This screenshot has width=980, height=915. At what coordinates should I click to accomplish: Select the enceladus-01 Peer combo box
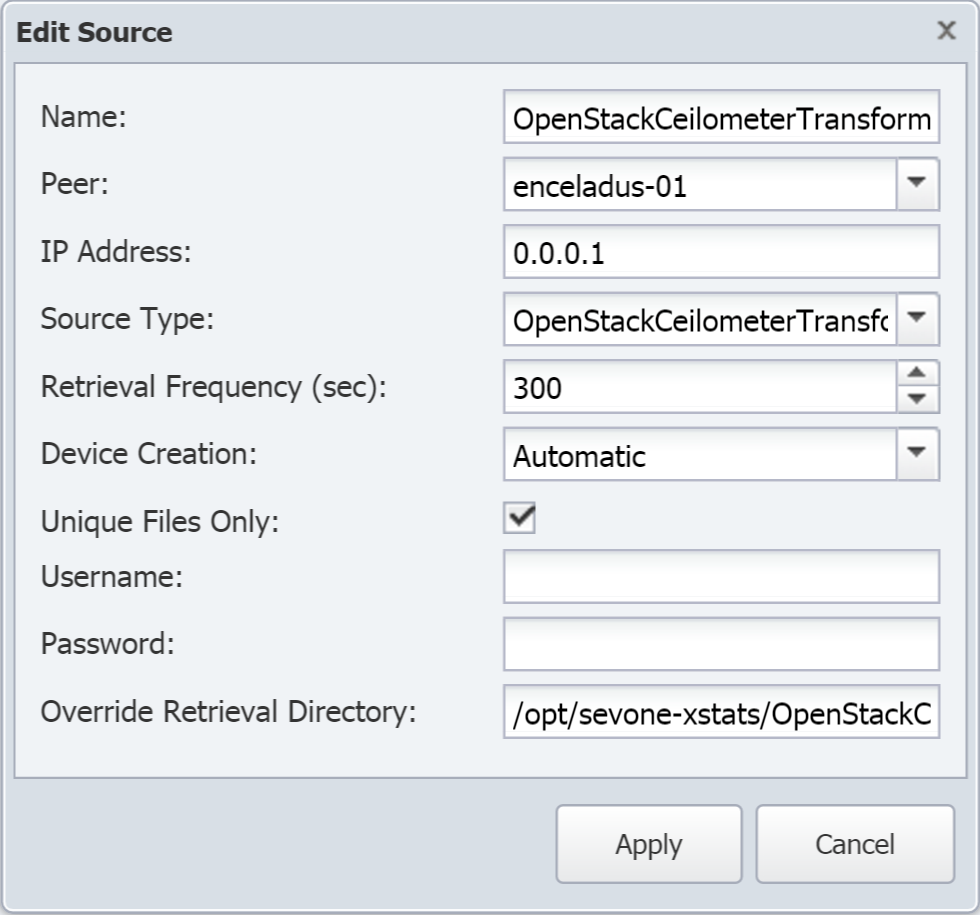click(701, 184)
